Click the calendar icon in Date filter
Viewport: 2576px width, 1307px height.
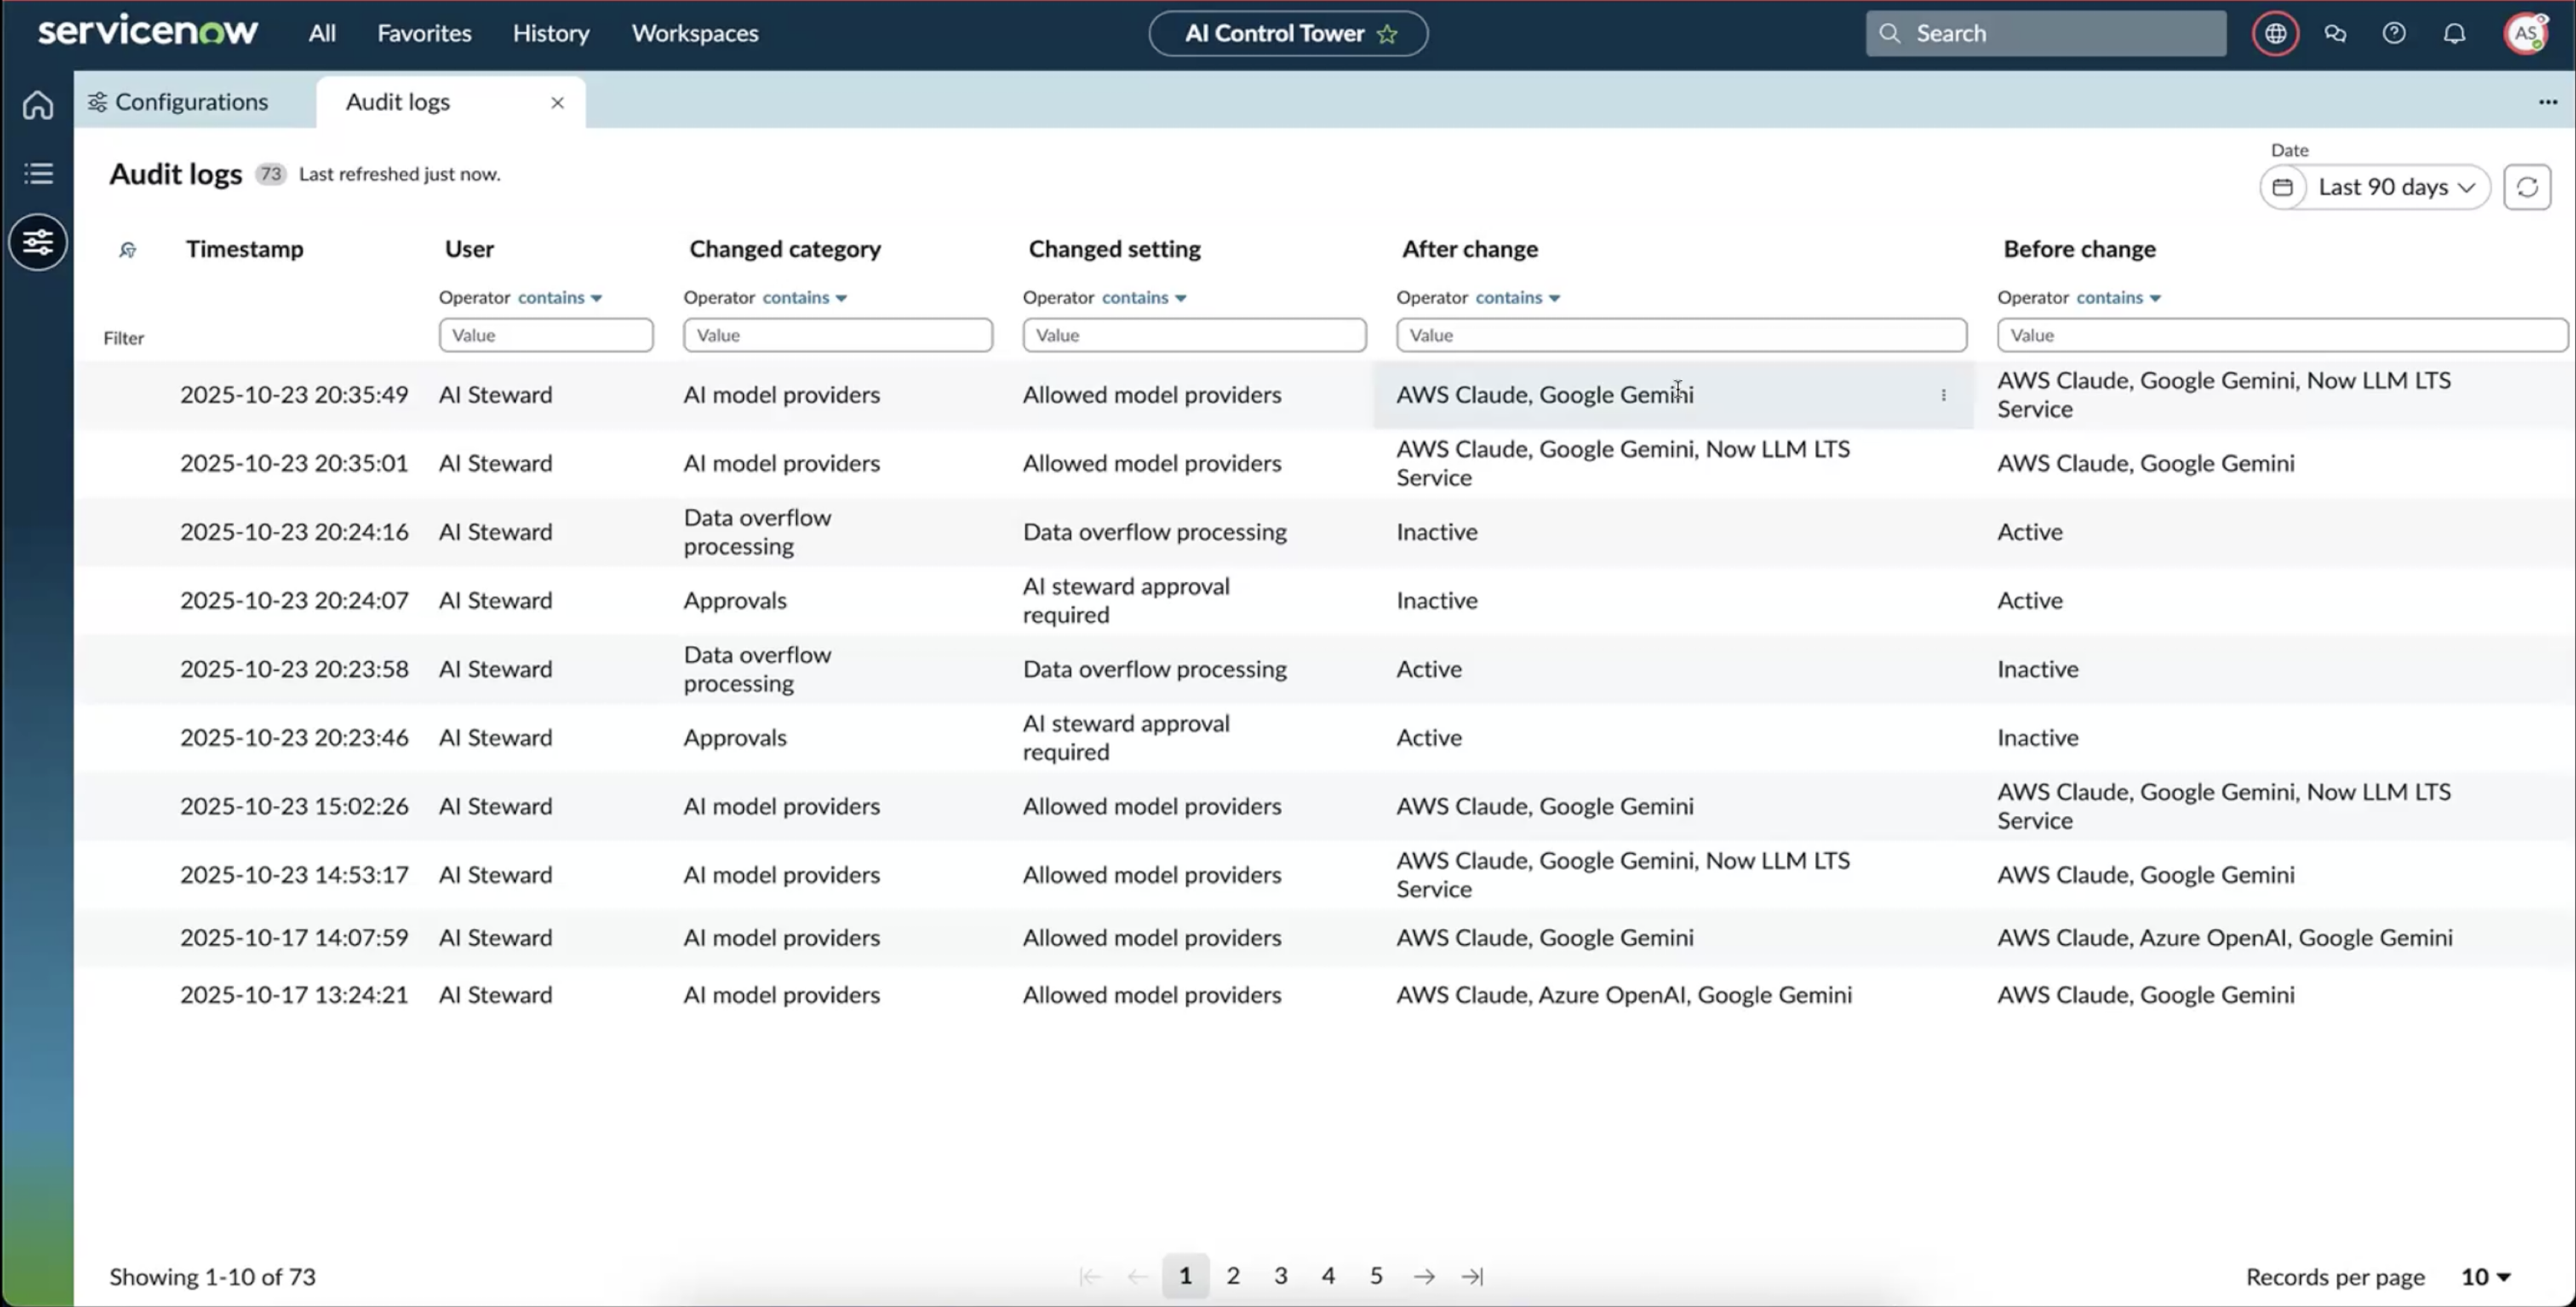pyautogui.click(x=2283, y=187)
